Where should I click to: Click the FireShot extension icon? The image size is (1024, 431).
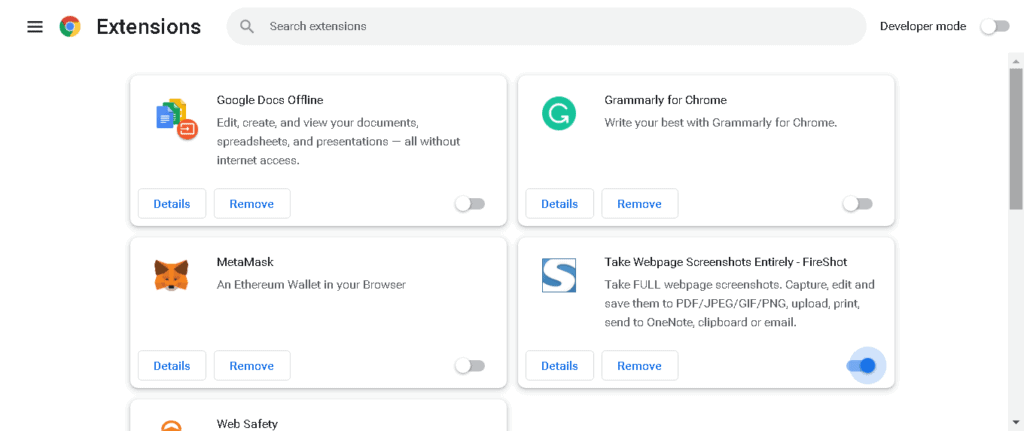559,275
